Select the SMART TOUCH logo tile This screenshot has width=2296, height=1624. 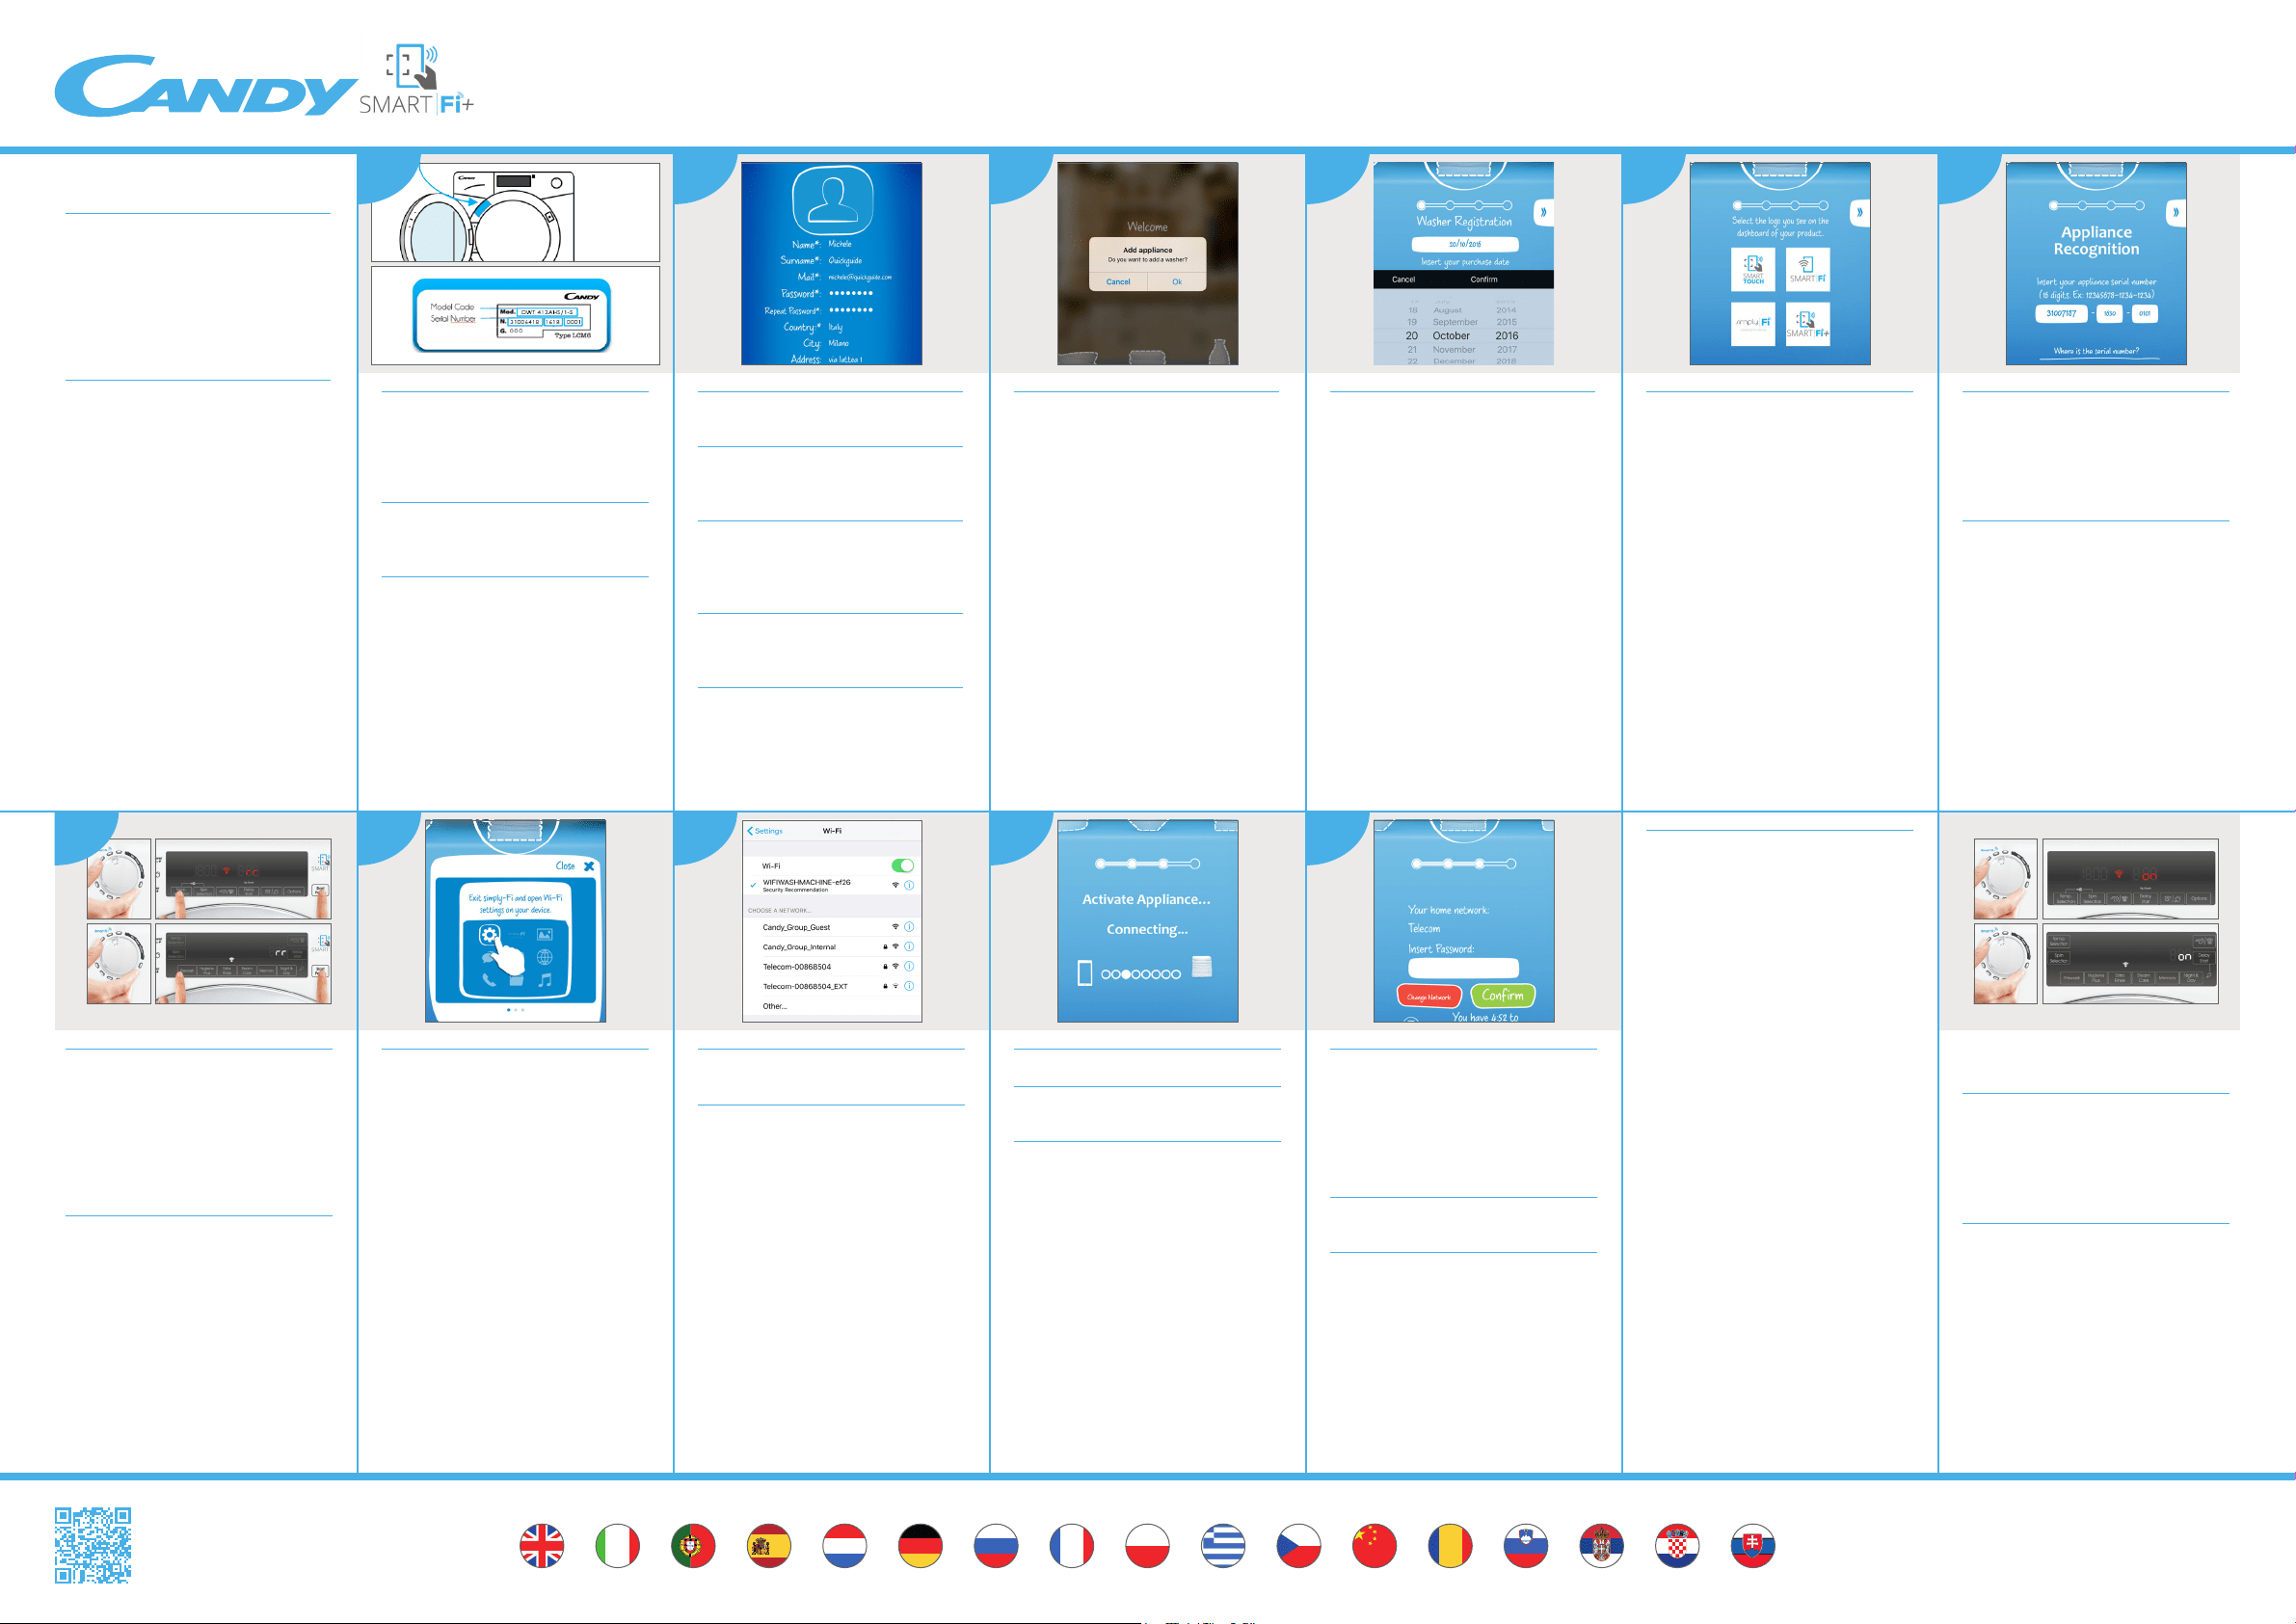click(1753, 269)
